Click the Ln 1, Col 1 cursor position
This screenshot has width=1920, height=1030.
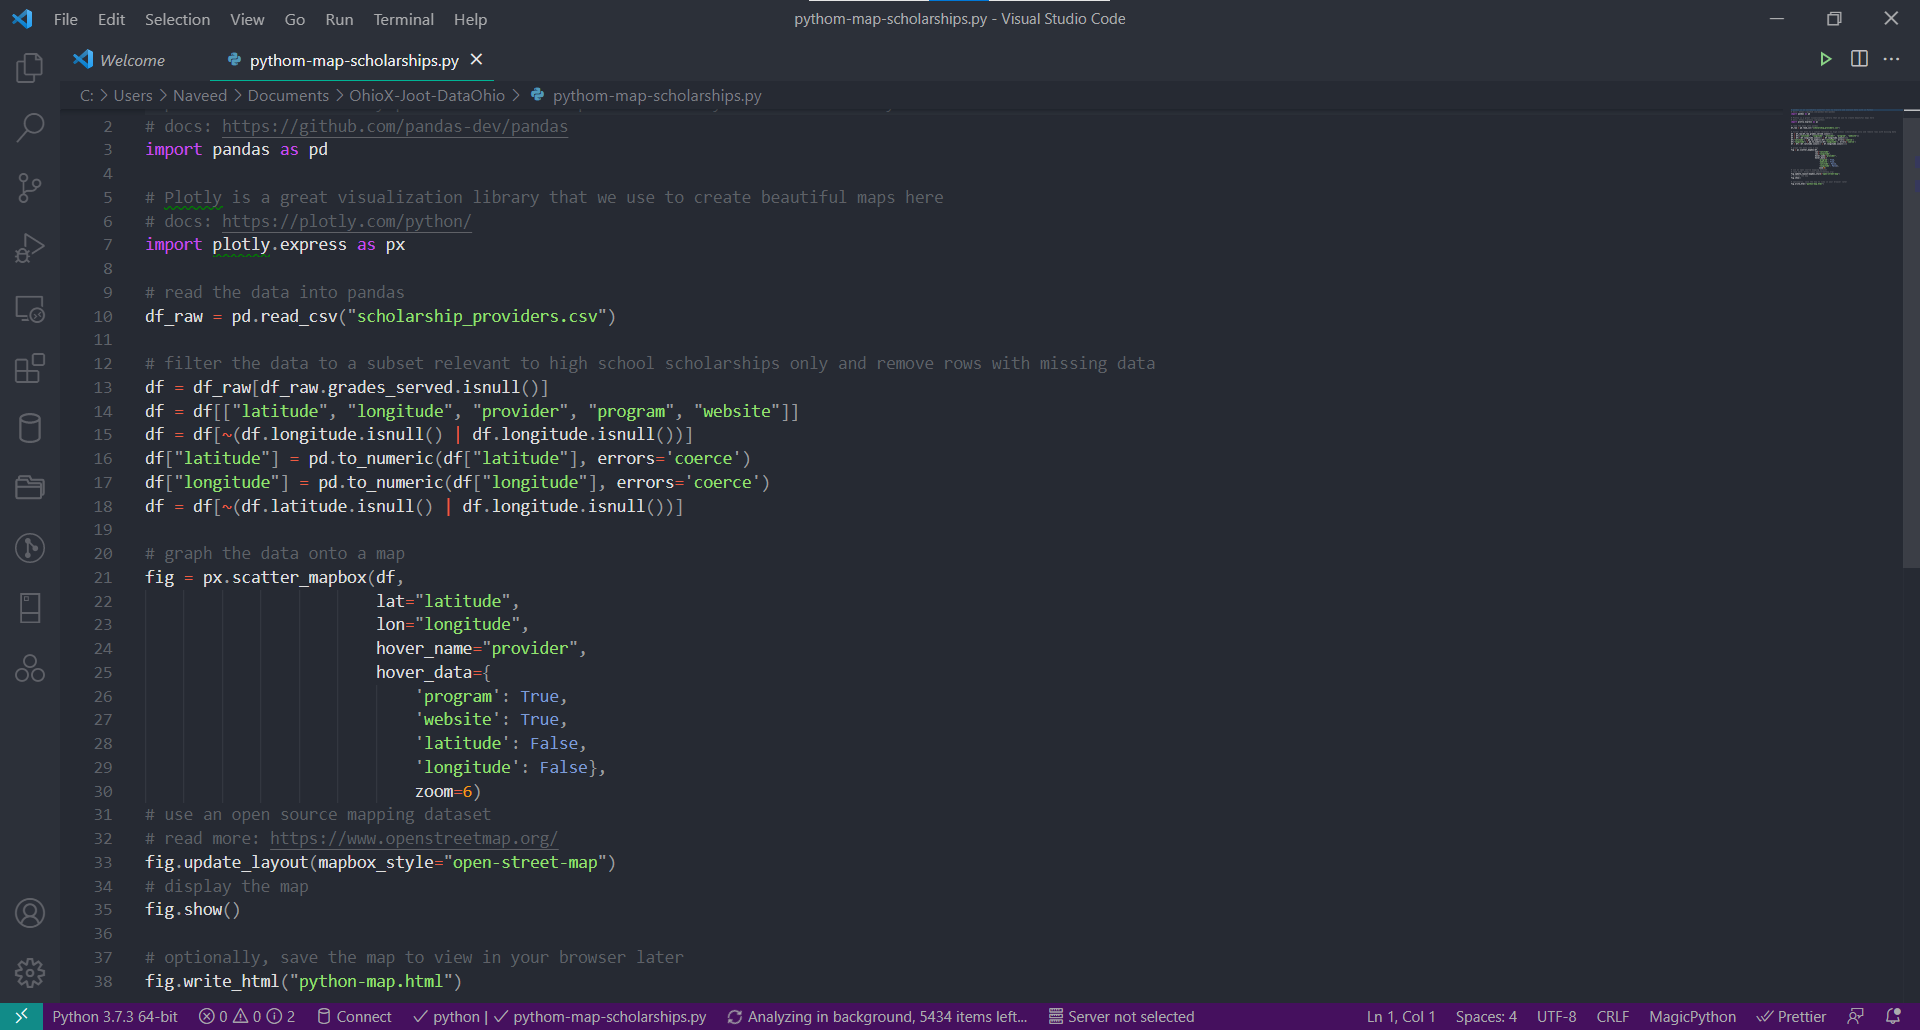(1400, 1016)
